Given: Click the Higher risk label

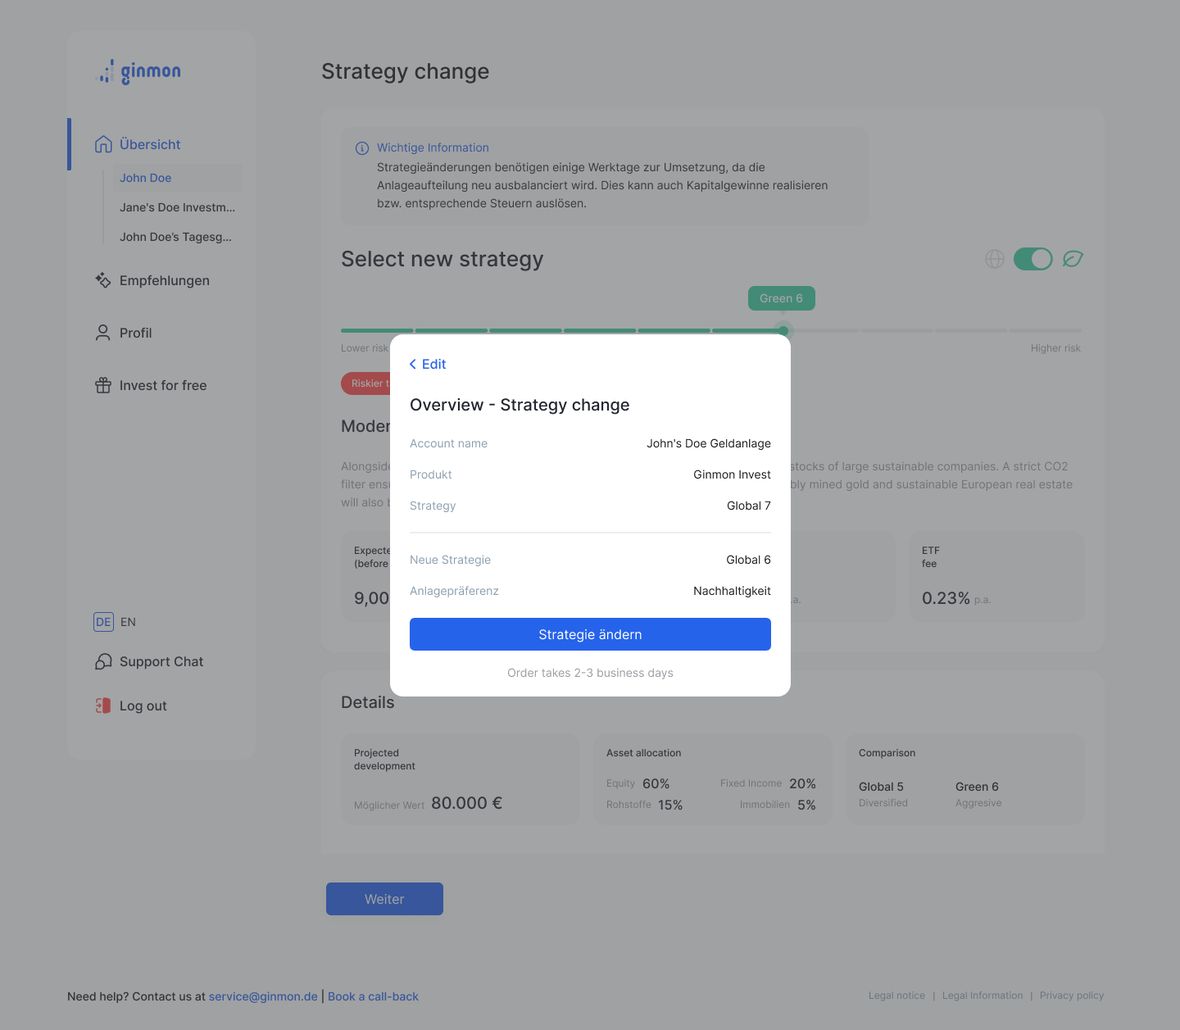Looking at the screenshot, I should [1055, 348].
